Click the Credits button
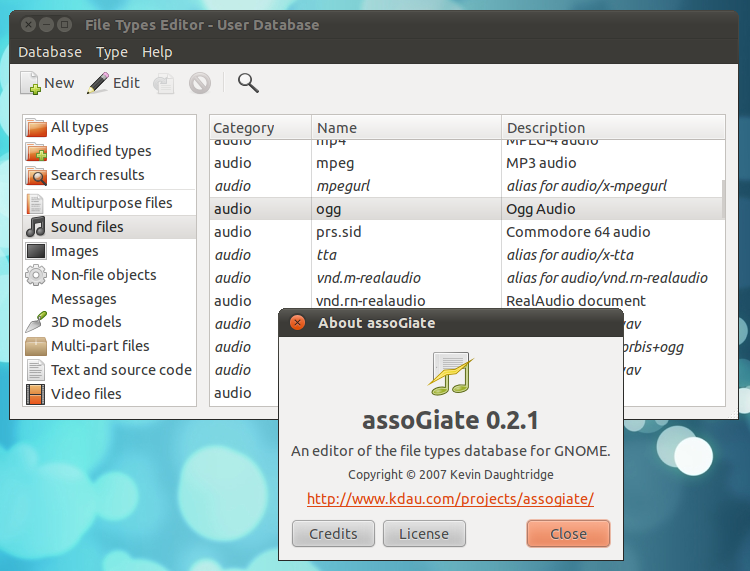The height and width of the screenshot is (571, 750). click(x=333, y=534)
